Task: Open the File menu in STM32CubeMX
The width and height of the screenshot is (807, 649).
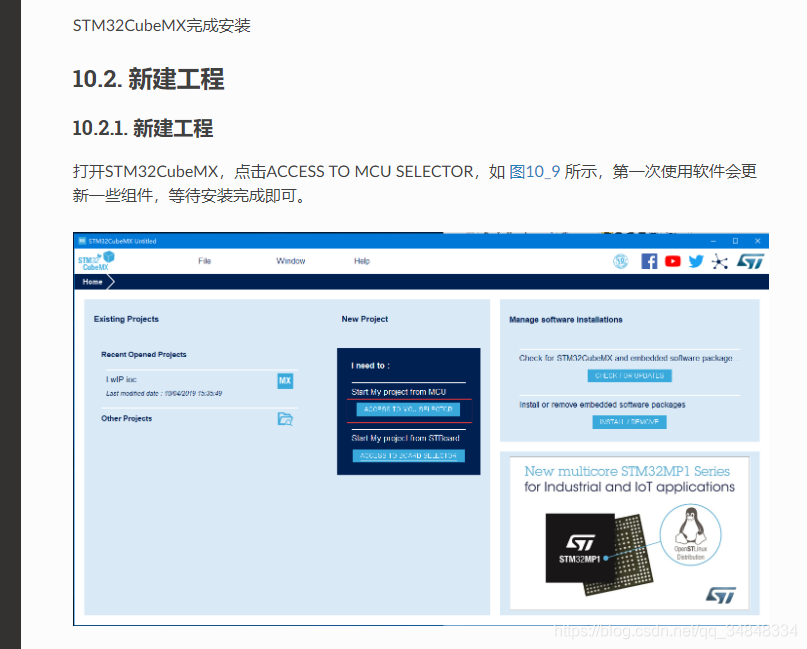Action: coord(204,261)
